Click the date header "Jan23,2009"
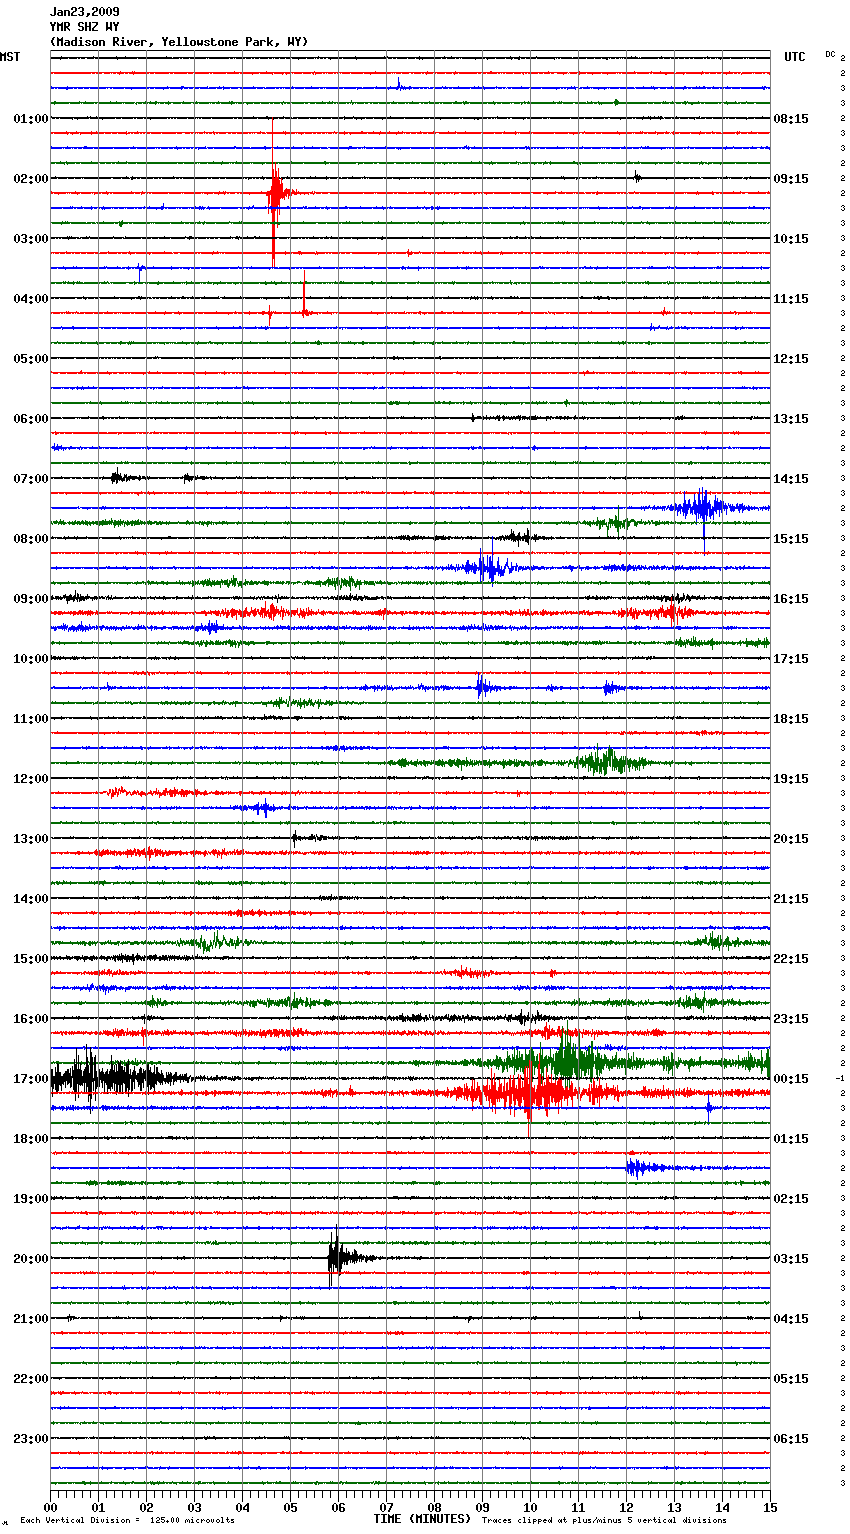The image size is (850, 1534). (x=85, y=12)
